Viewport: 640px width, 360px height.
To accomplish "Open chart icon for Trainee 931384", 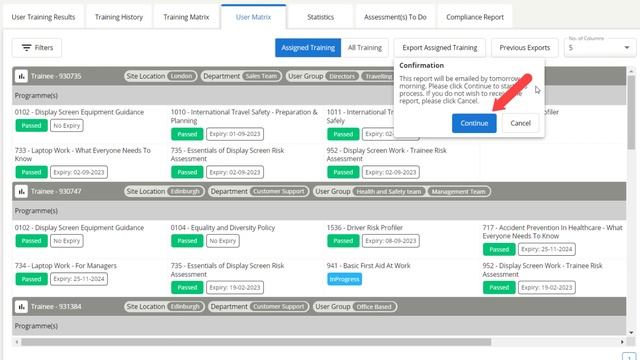I will tap(21, 307).
